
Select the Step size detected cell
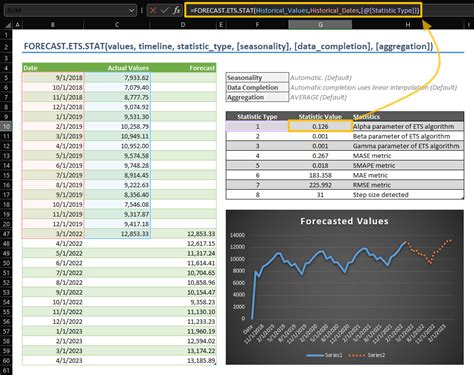click(408, 195)
